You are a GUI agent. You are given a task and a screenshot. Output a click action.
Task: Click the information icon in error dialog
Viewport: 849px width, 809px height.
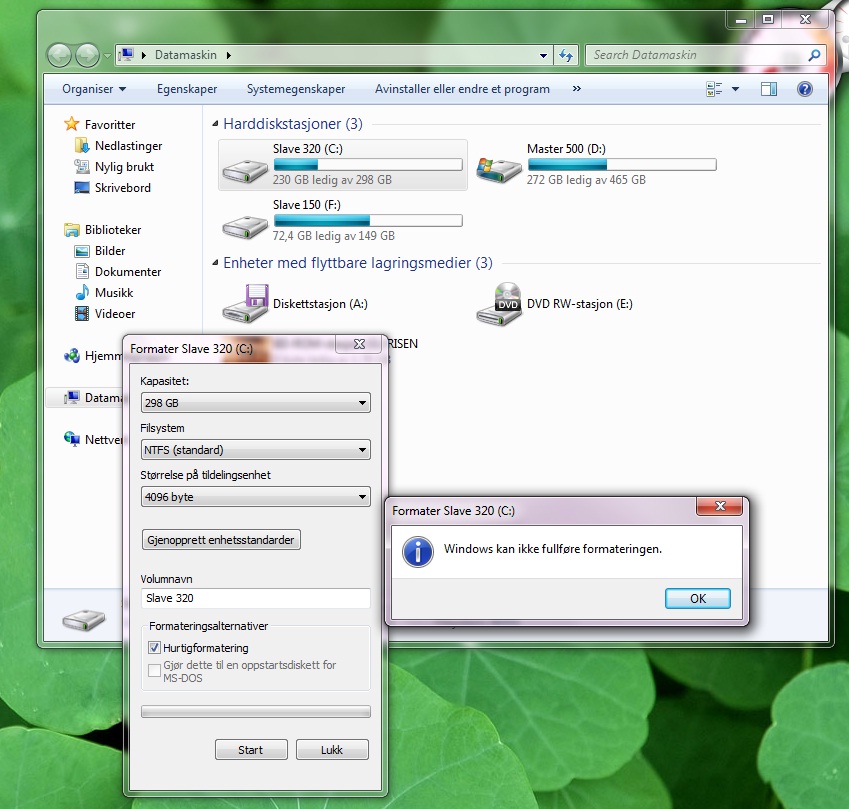coord(417,552)
